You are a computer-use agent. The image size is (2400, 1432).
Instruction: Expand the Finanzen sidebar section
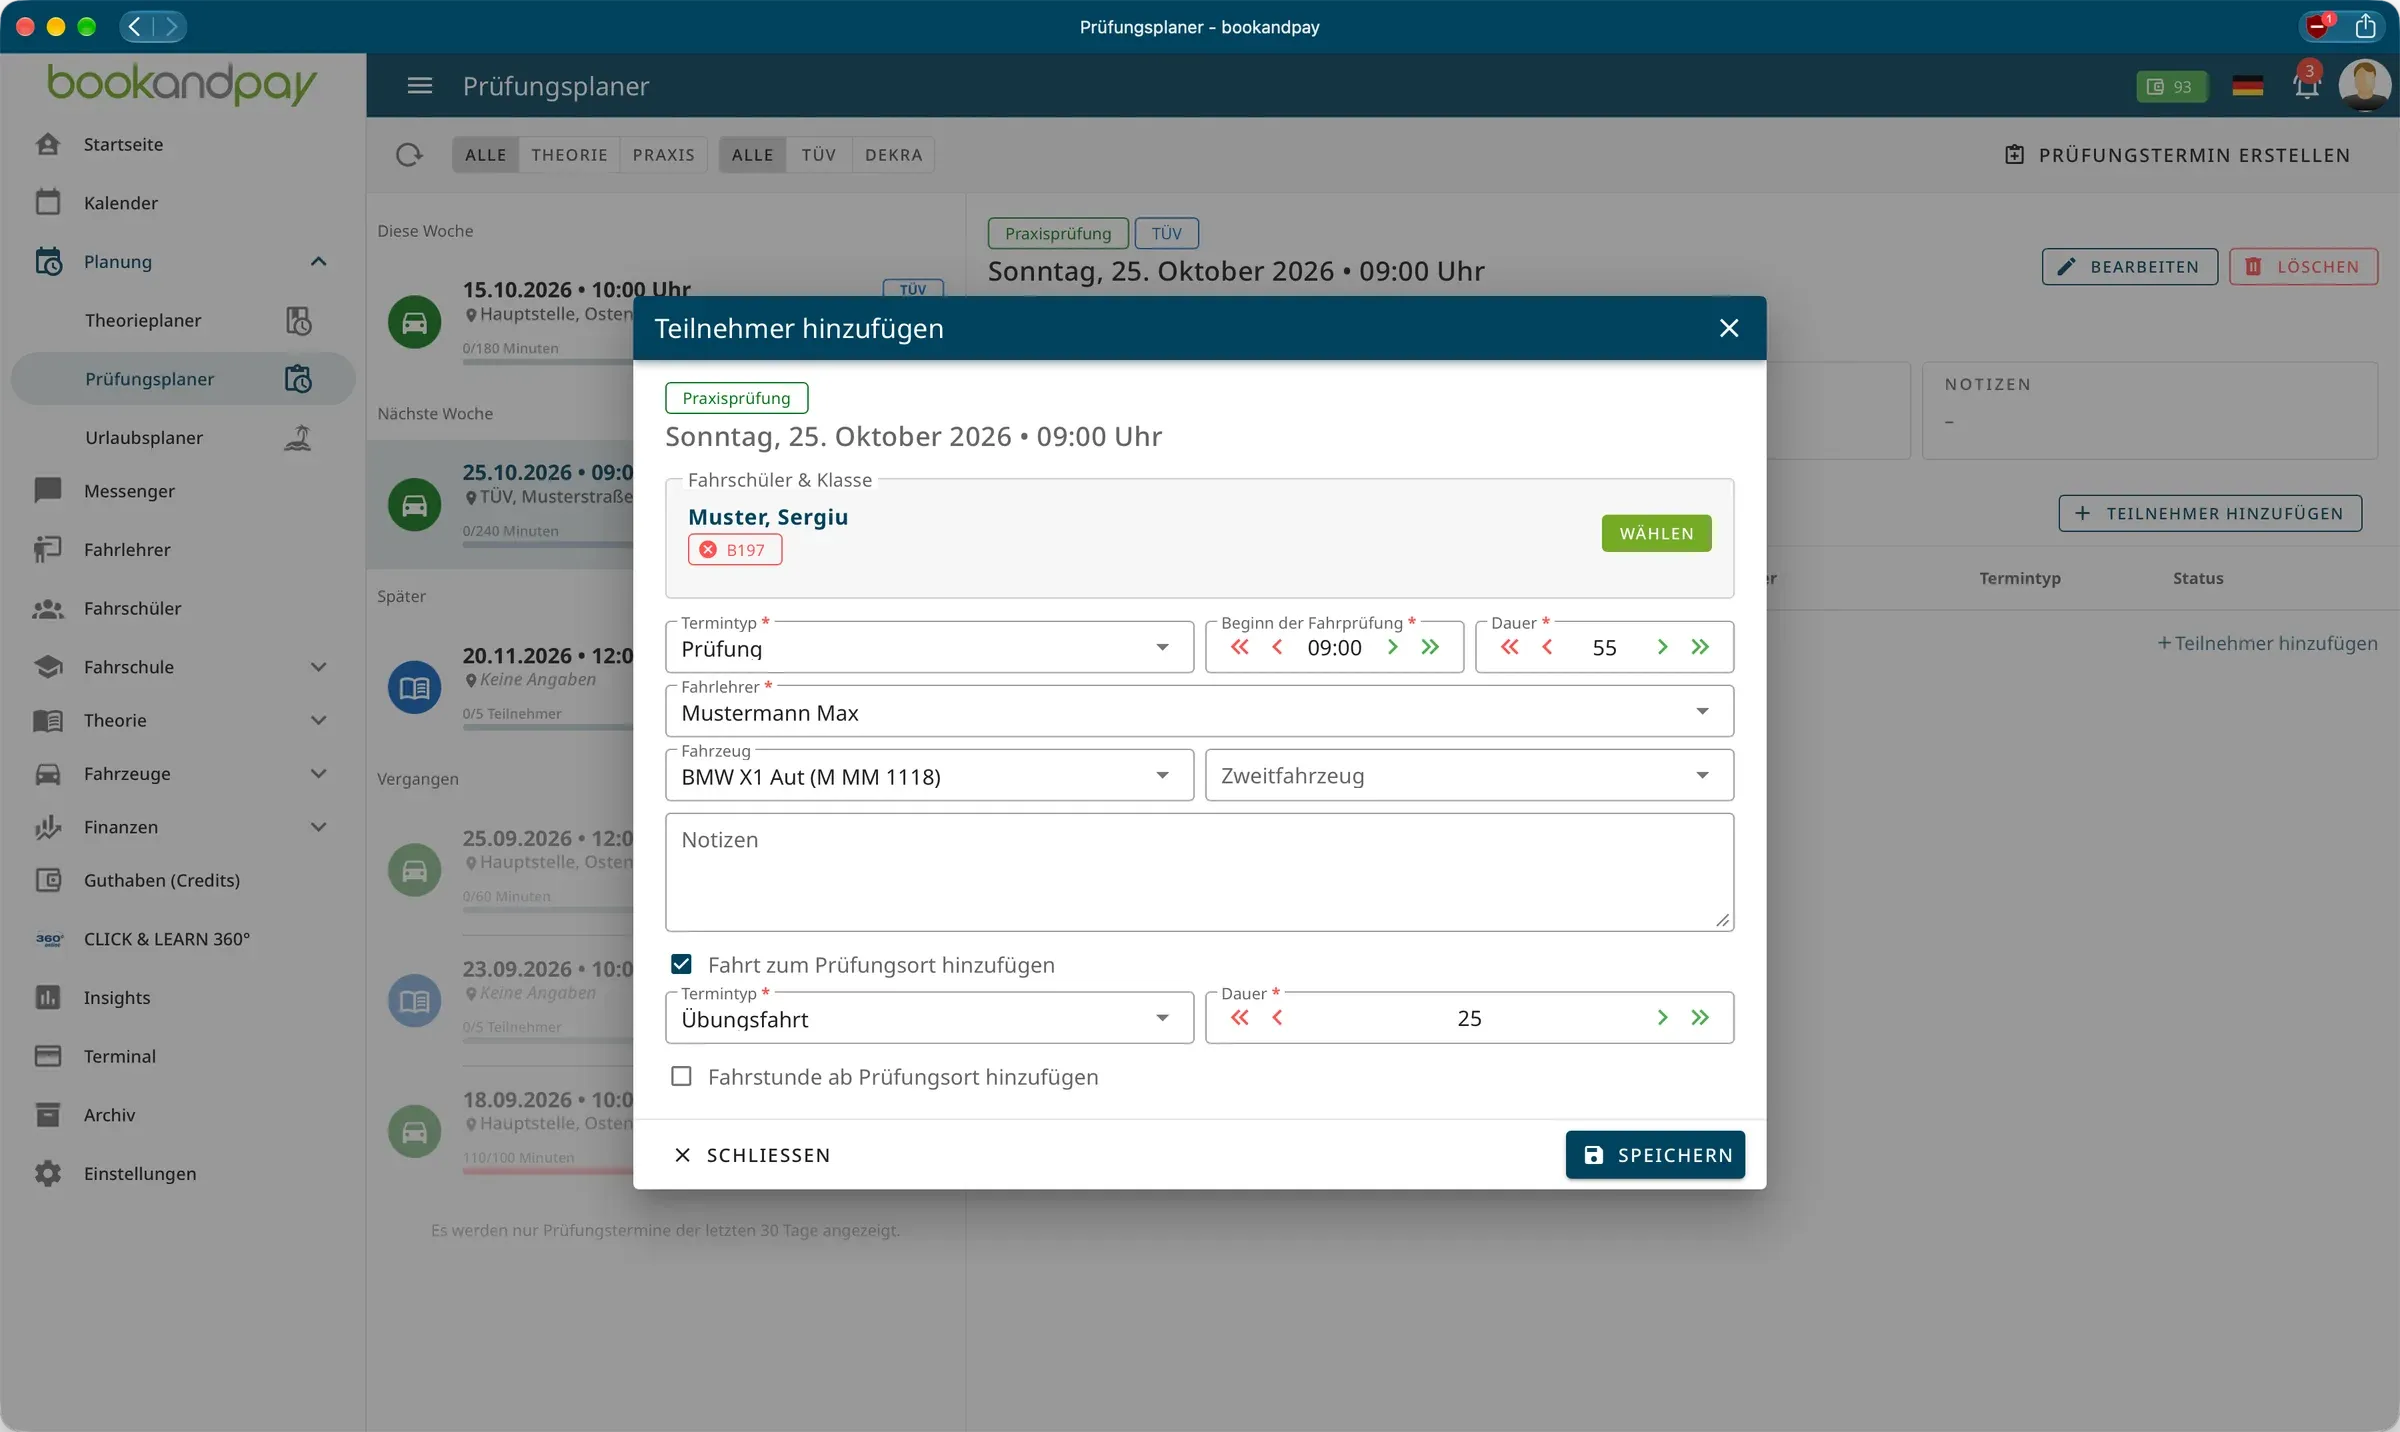click(318, 827)
